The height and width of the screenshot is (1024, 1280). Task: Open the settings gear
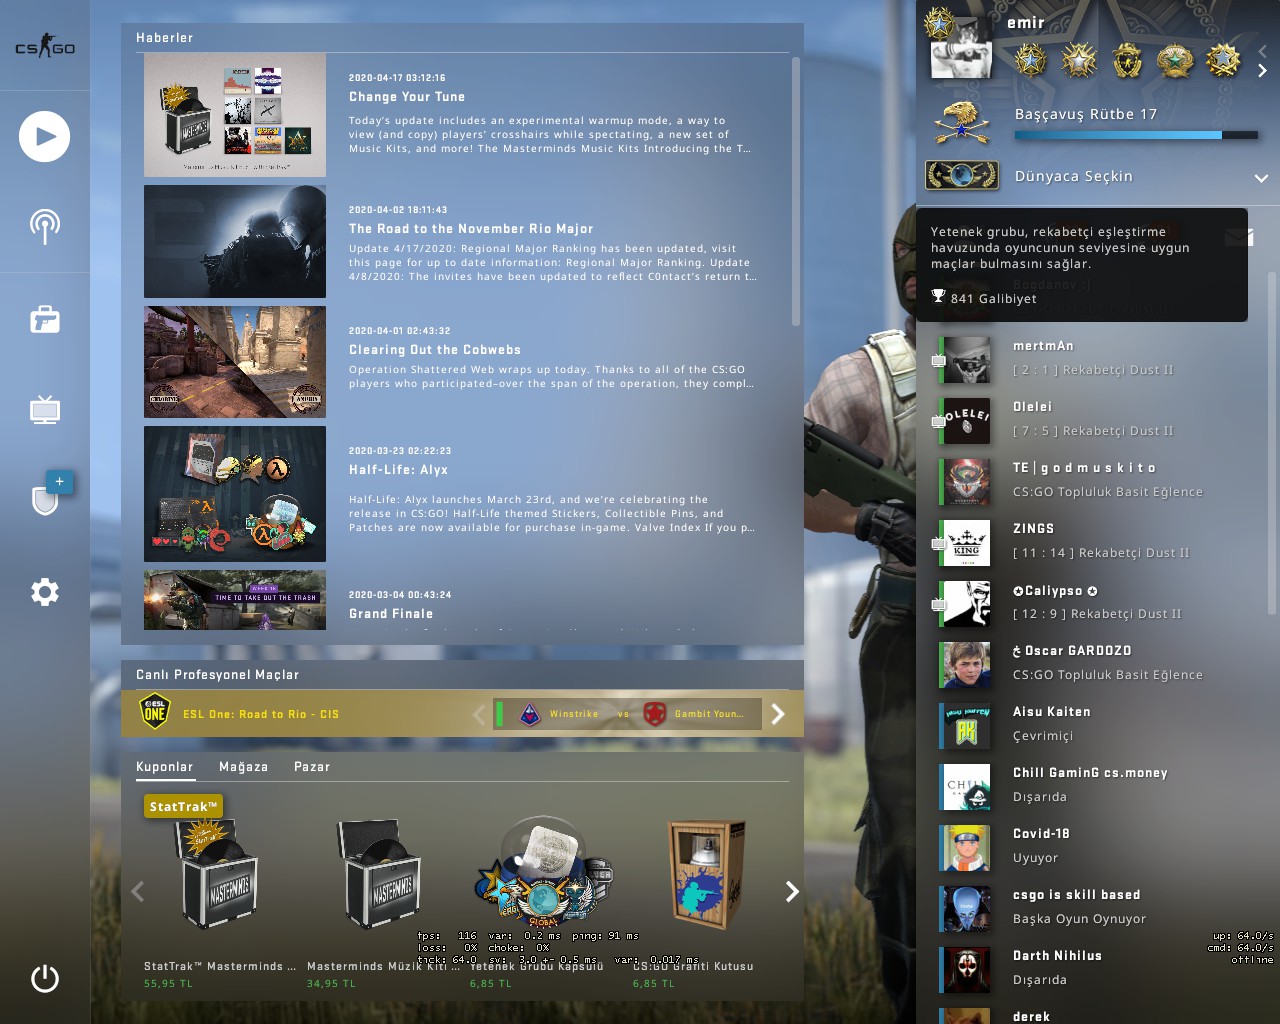tap(45, 592)
